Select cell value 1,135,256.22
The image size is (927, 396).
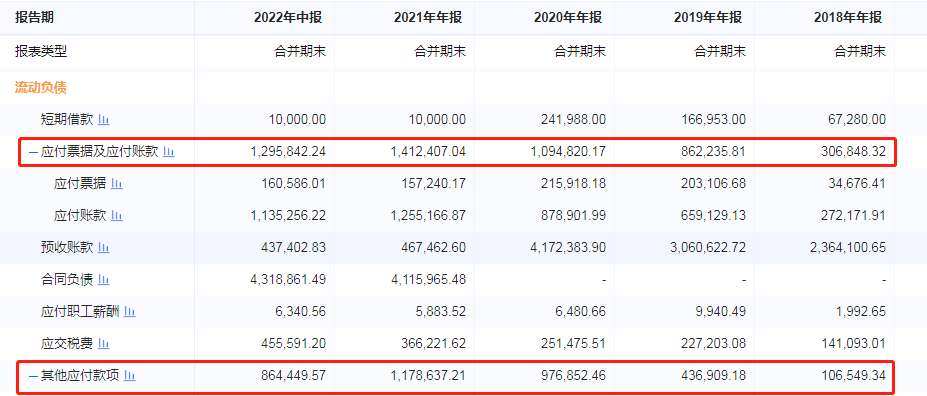coord(288,216)
